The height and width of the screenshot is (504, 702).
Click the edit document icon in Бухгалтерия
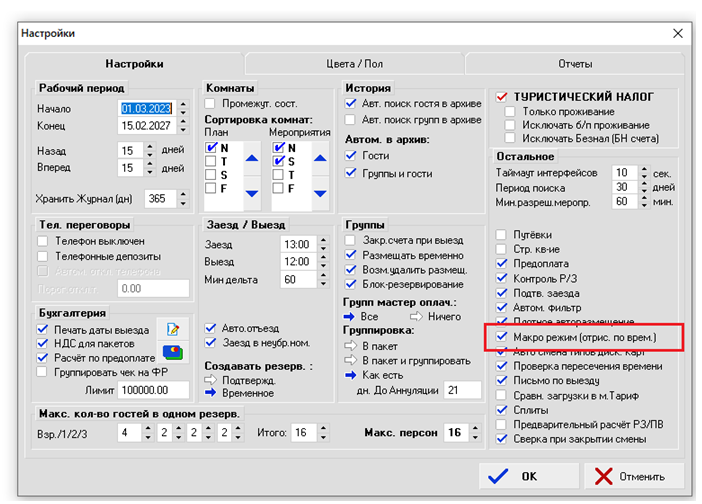[x=172, y=329]
